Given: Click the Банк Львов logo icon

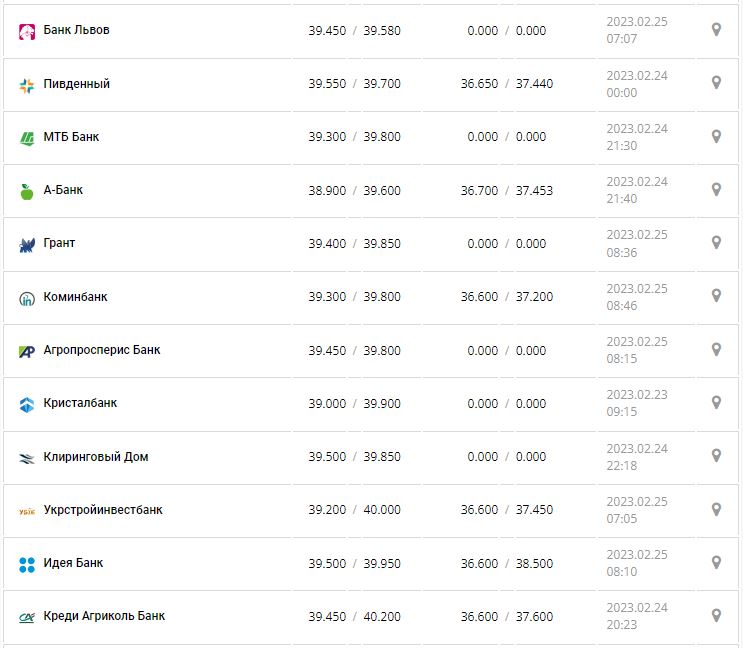Looking at the screenshot, I should coord(27,31).
